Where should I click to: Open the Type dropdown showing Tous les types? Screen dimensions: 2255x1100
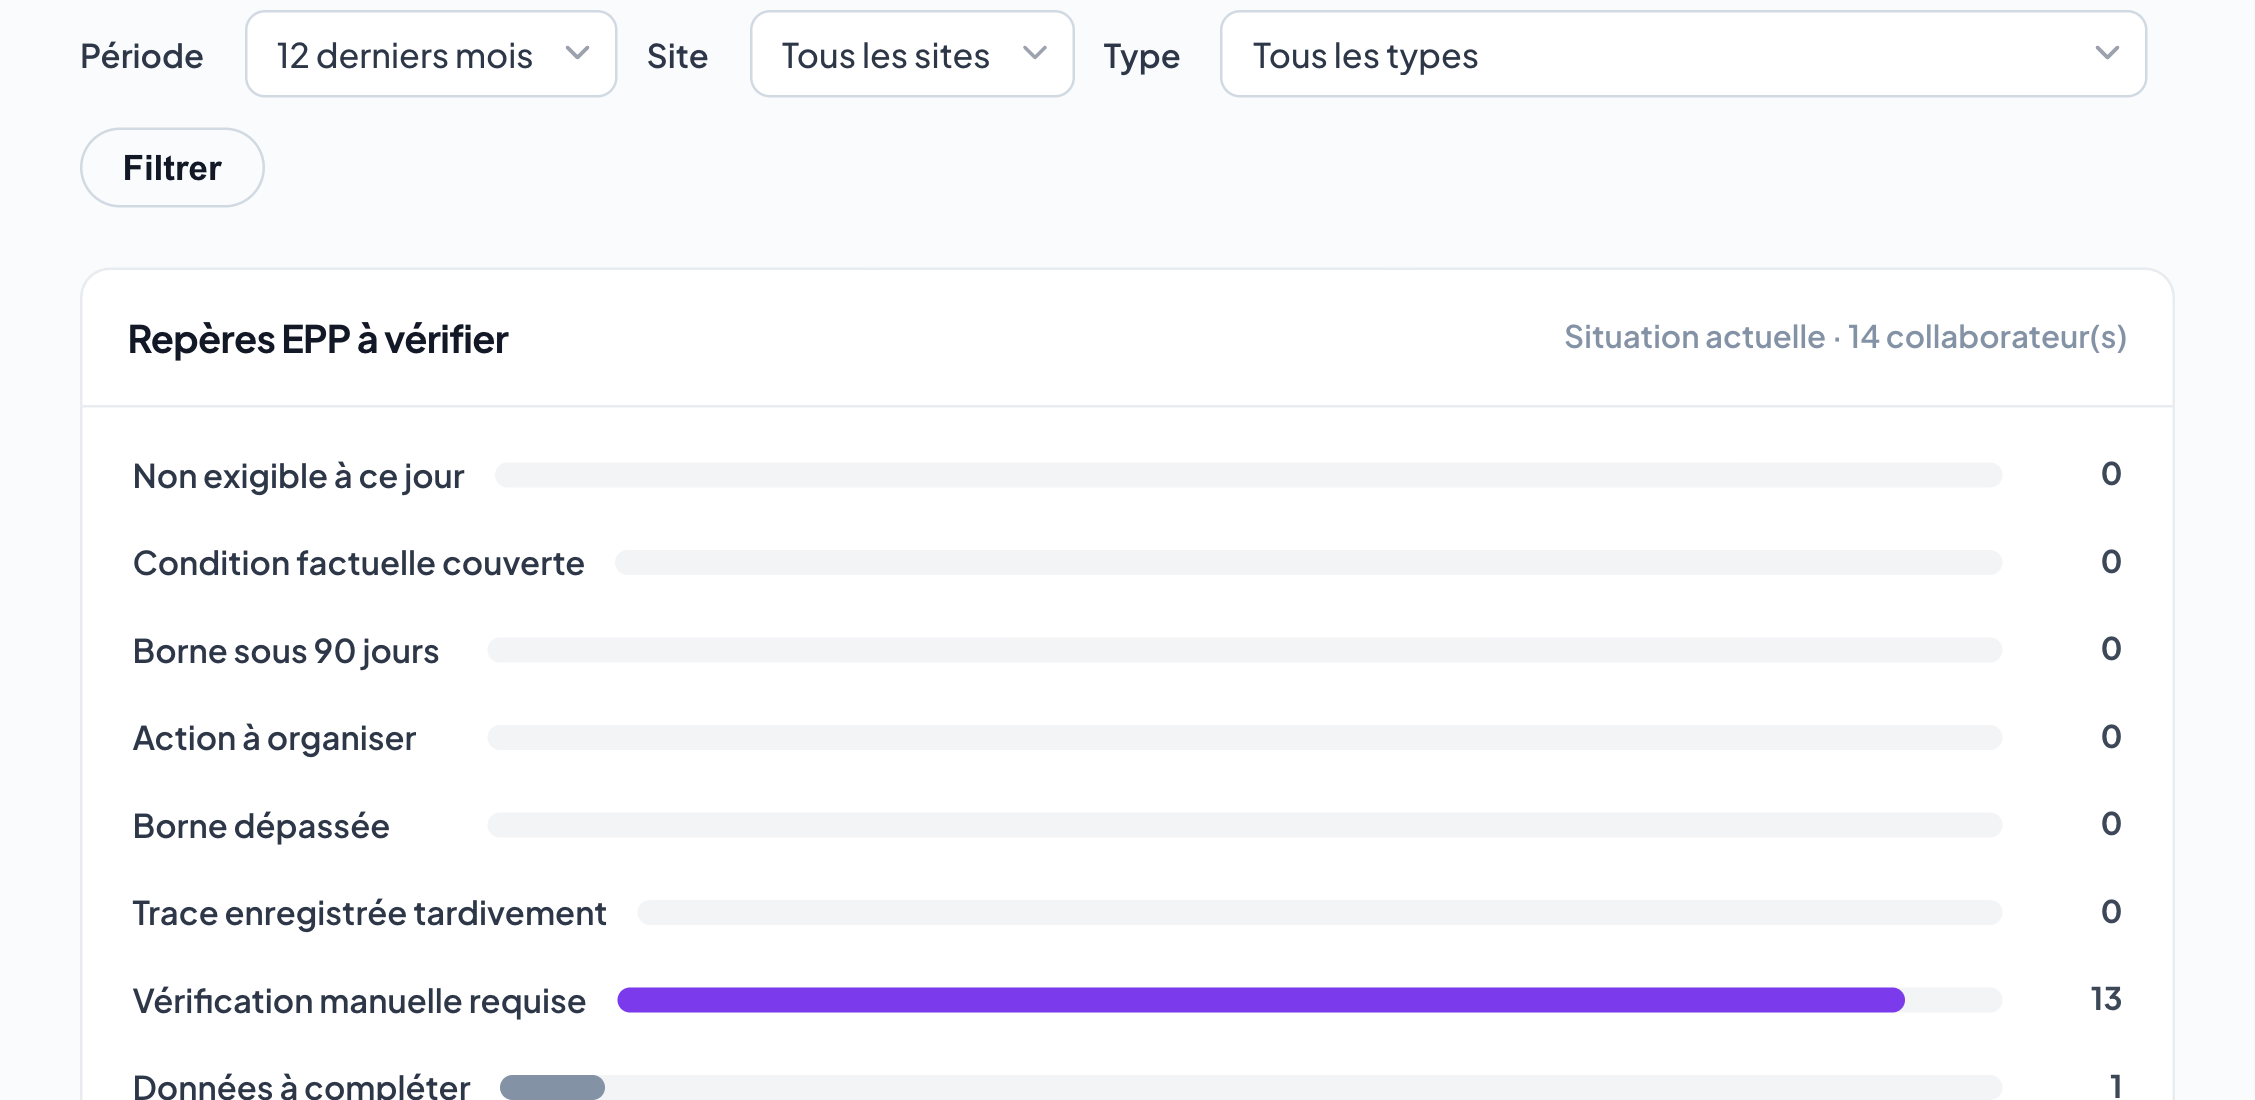1683,54
